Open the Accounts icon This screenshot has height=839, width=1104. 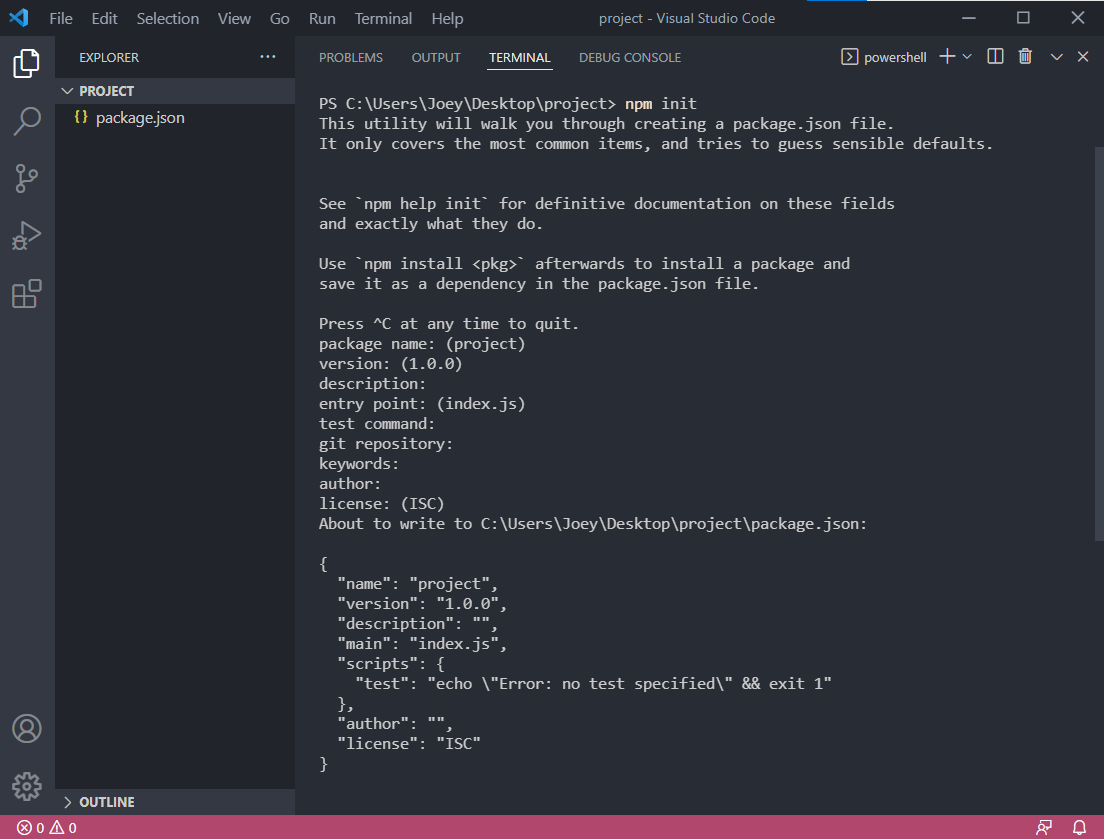(27, 728)
